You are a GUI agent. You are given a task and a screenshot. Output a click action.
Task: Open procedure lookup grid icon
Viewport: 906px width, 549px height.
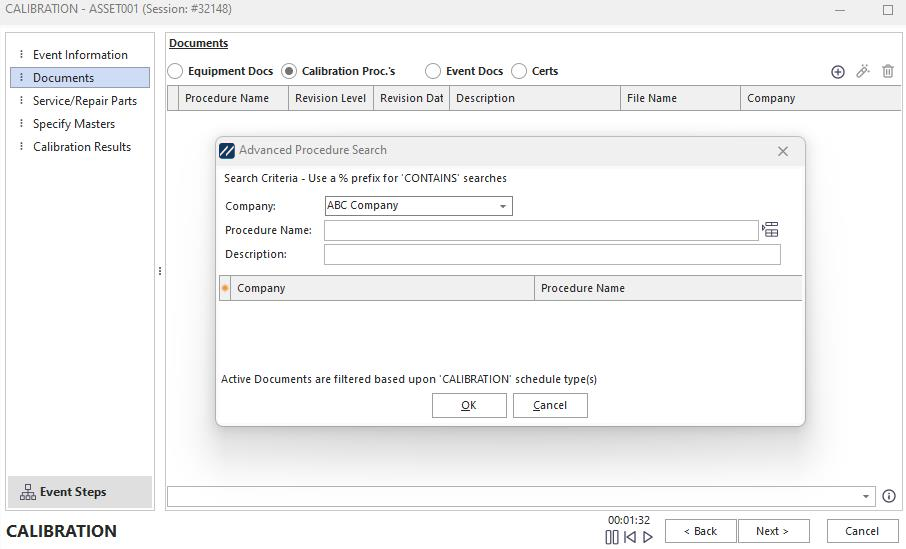pos(770,230)
